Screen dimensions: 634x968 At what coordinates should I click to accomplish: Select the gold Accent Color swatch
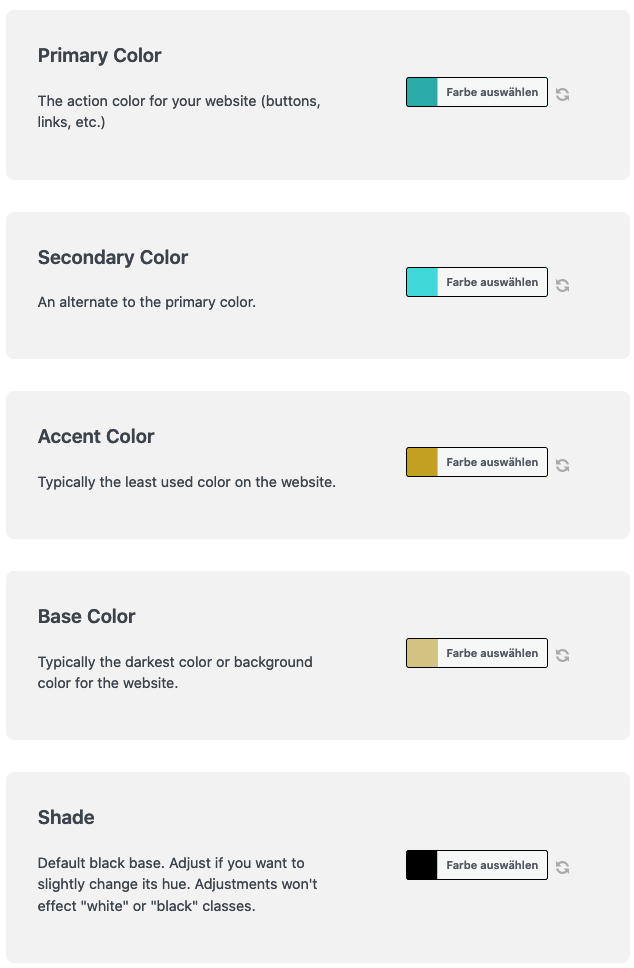pos(422,462)
